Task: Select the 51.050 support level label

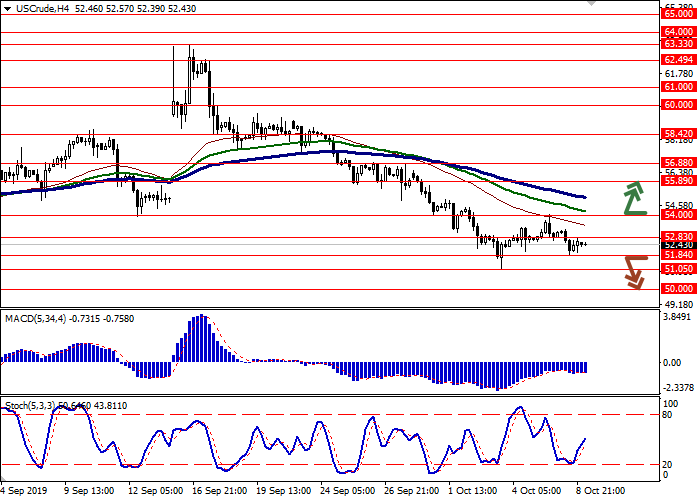Action: [678, 269]
